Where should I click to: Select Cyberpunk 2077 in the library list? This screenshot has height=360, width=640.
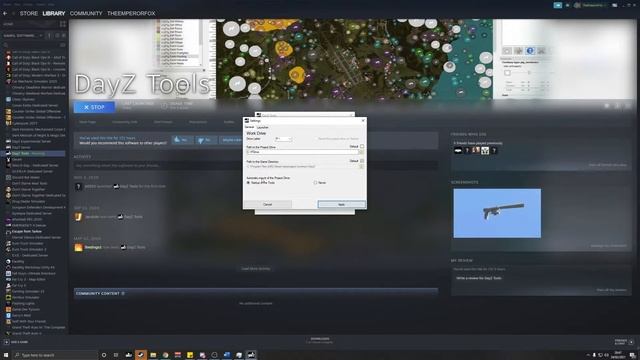pos(24,123)
